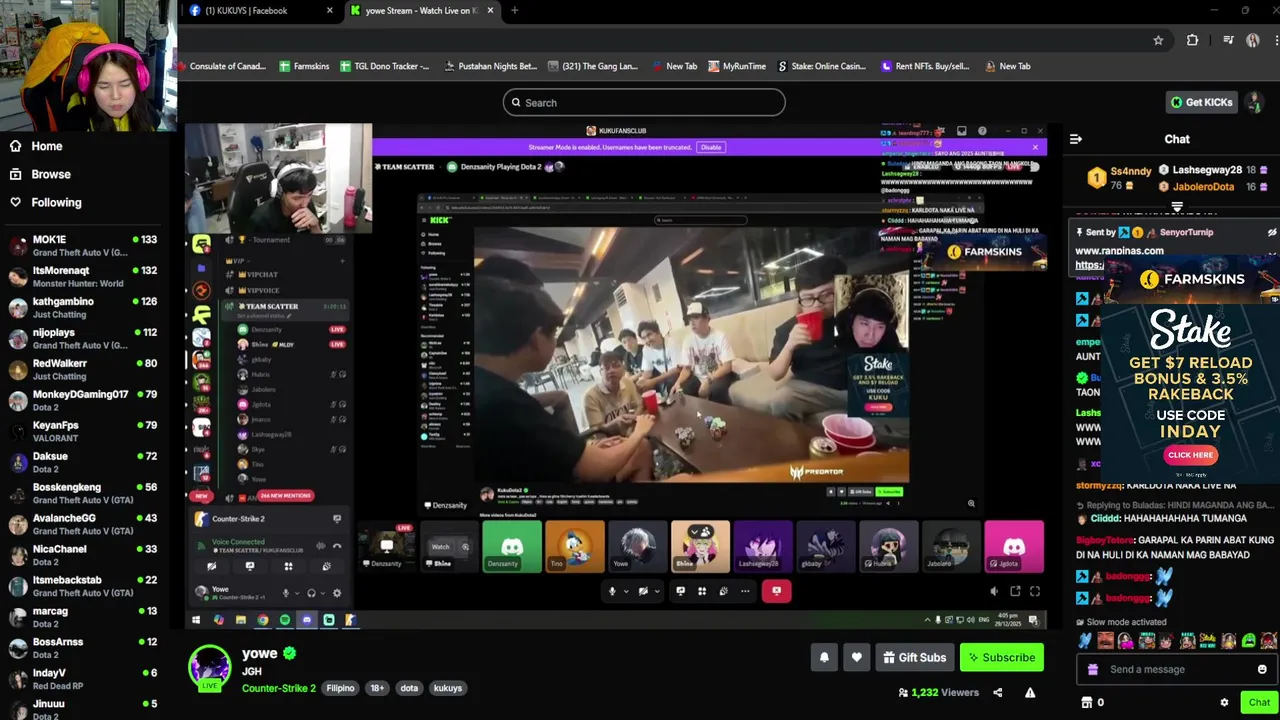Expand the gift leaderboard arrow
The image size is (1280, 720).
click(1177, 207)
